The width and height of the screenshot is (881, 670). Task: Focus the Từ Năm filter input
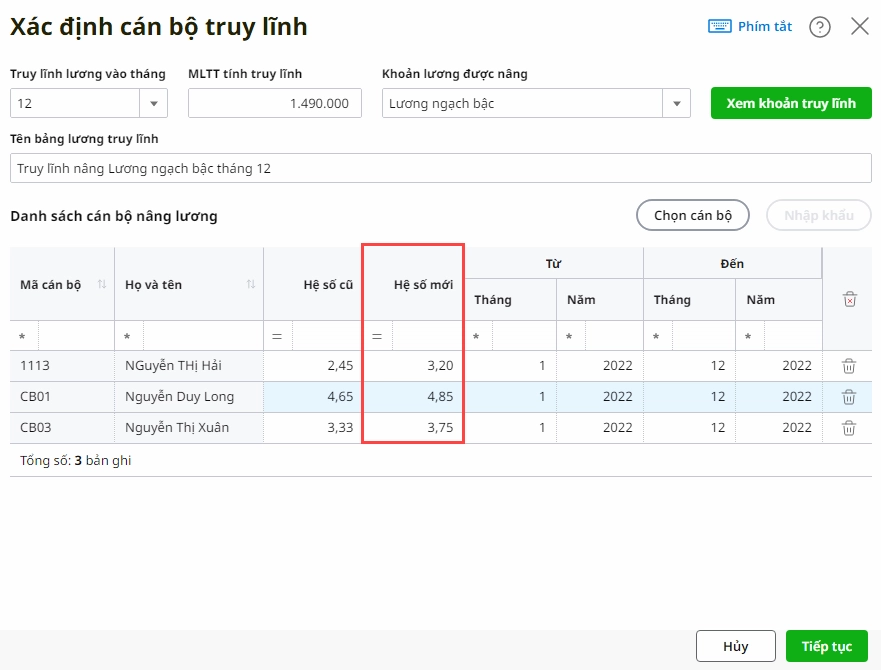(614, 336)
